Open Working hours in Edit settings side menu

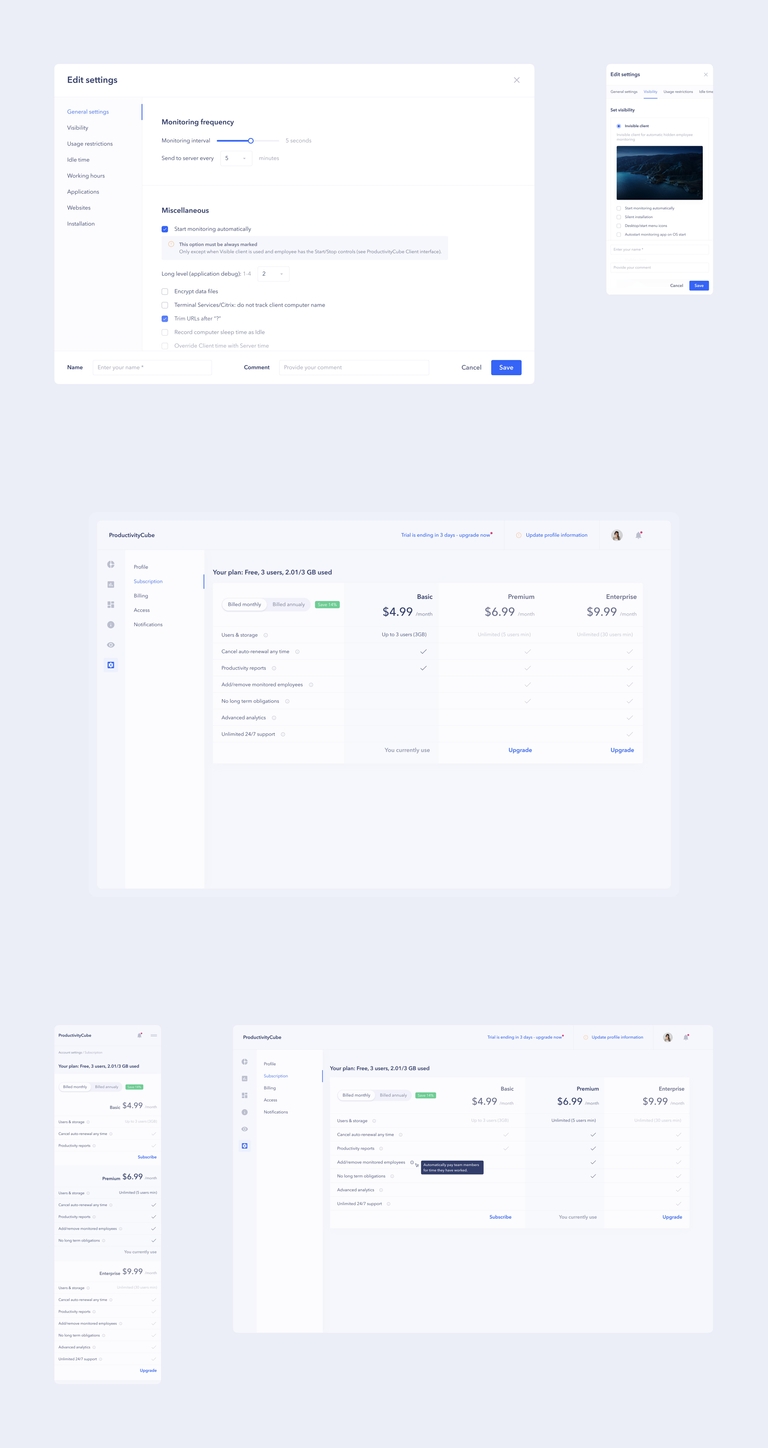point(86,176)
